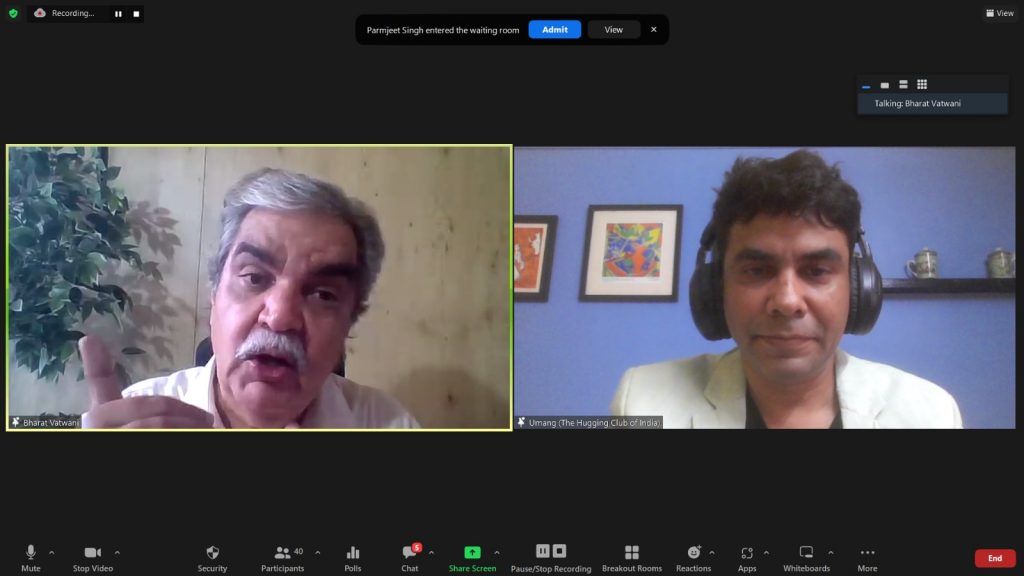Click Umang (The Hugging Club of India) label
This screenshot has height=576, width=1024.
tap(594, 423)
